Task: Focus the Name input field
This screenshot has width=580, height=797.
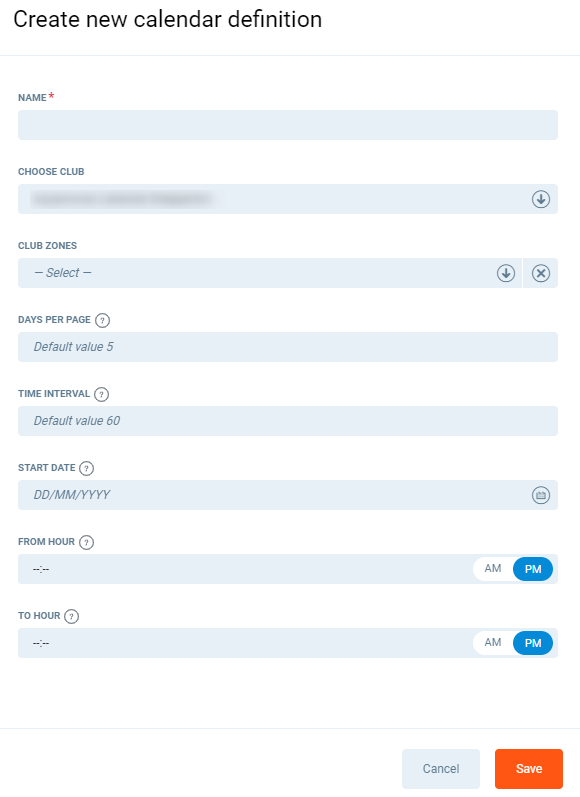Action: (288, 125)
